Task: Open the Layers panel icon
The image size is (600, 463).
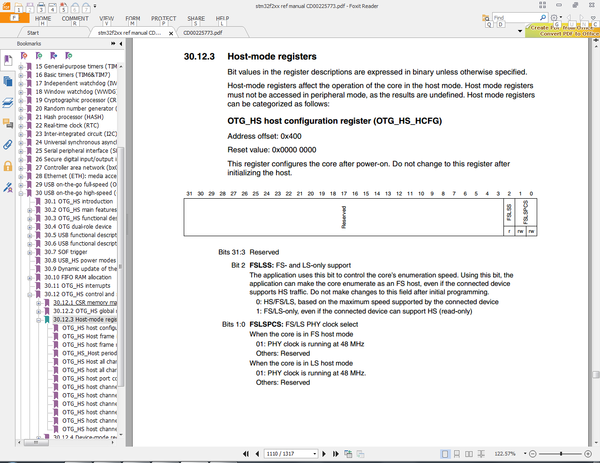Action: [8, 103]
